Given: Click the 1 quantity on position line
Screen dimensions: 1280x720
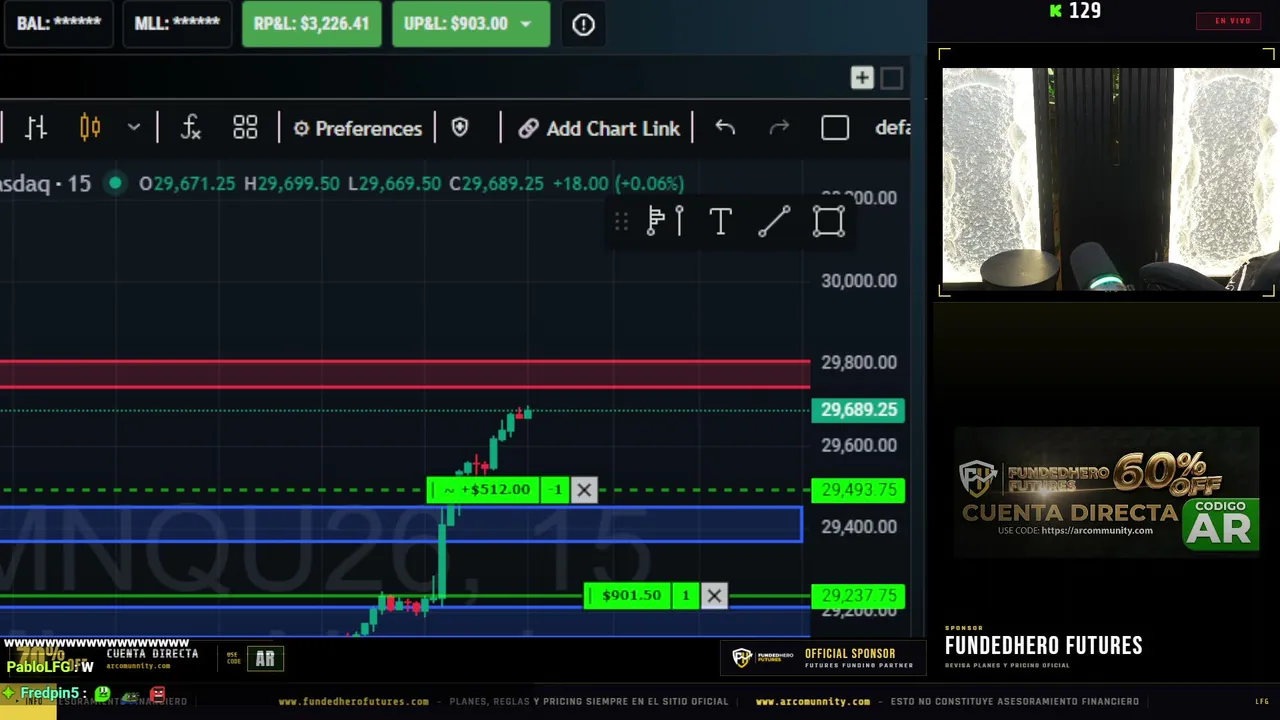Looking at the screenshot, I should [x=685, y=596].
